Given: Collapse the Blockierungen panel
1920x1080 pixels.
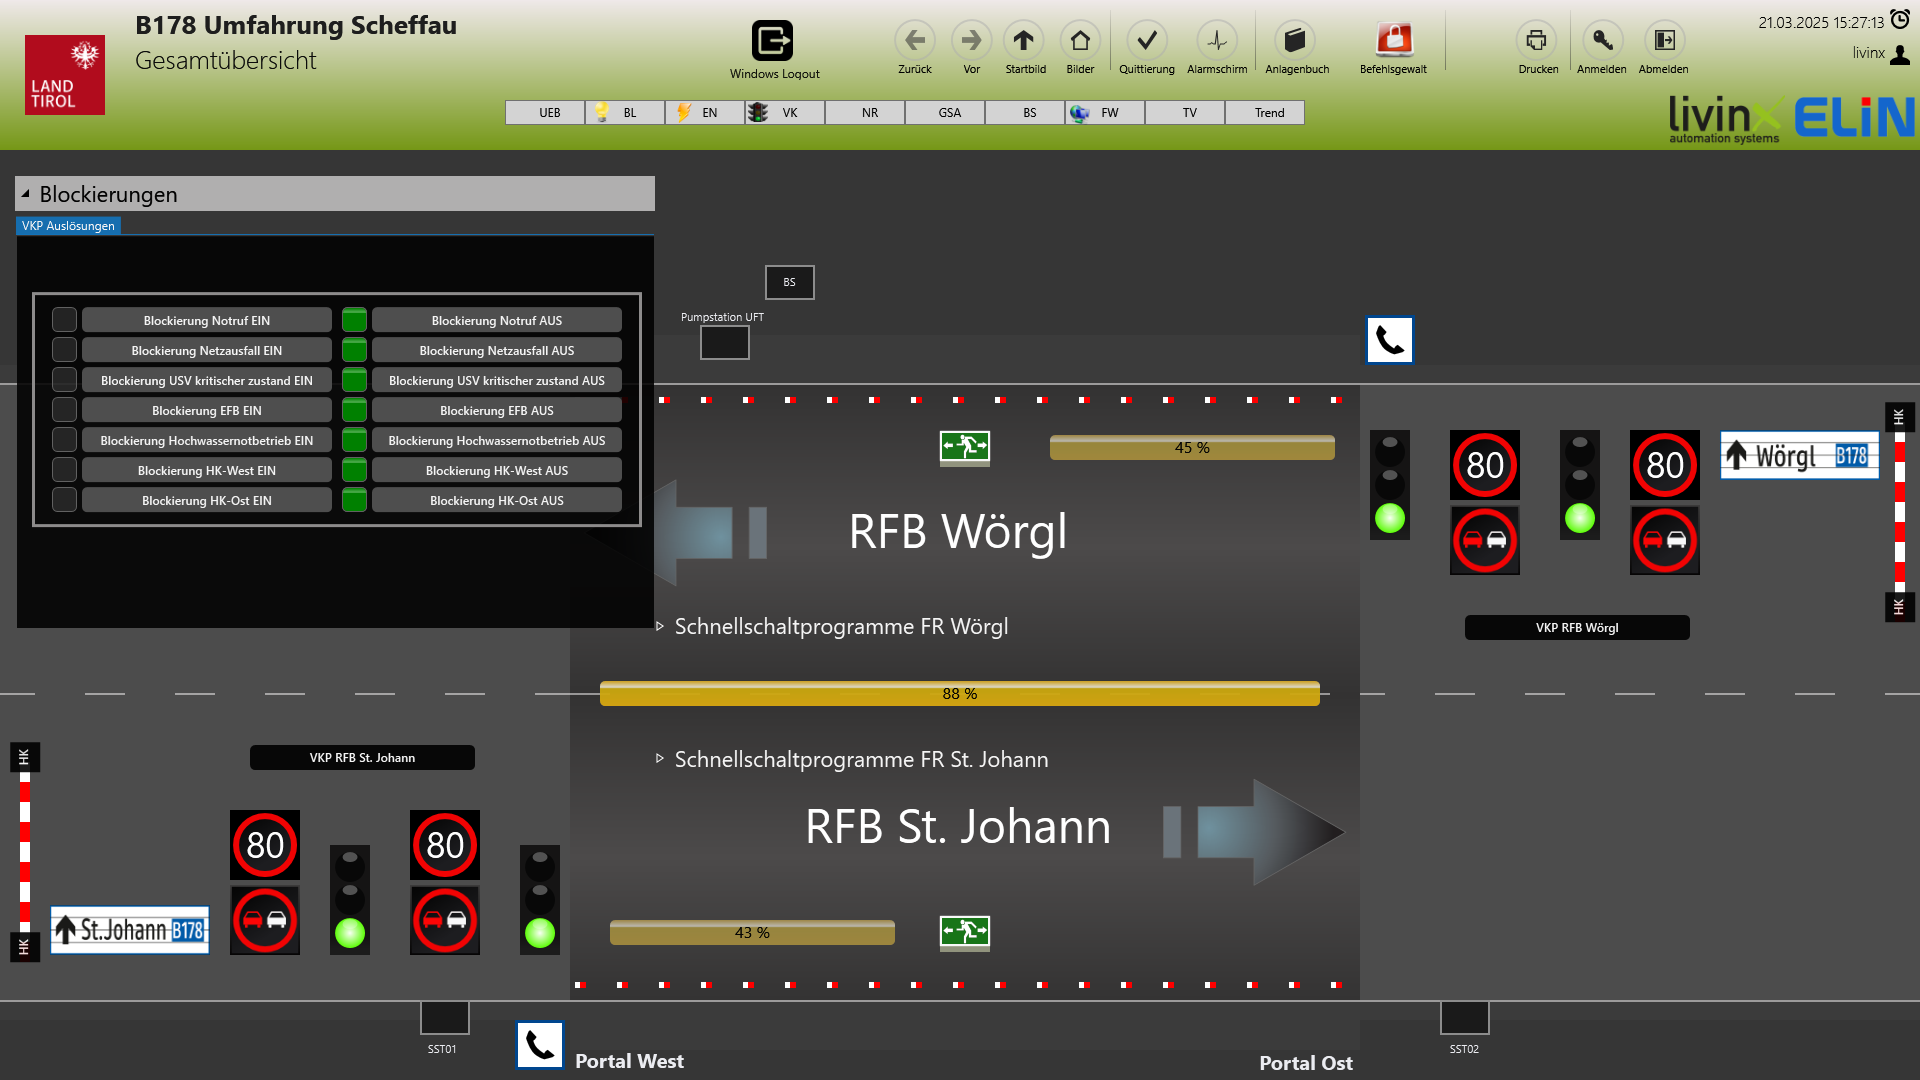Looking at the screenshot, I should tap(26, 194).
